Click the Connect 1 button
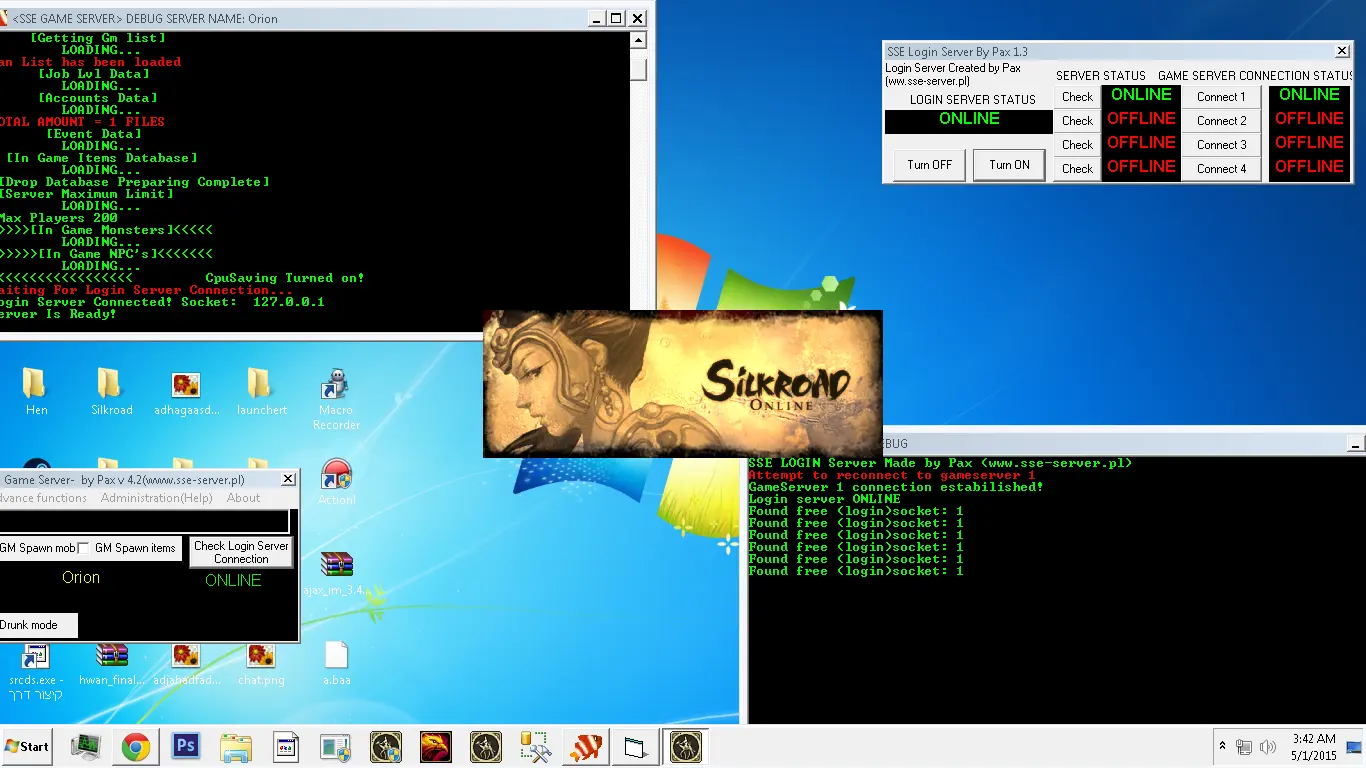This screenshot has height=768, width=1366. [x=1221, y=97]
